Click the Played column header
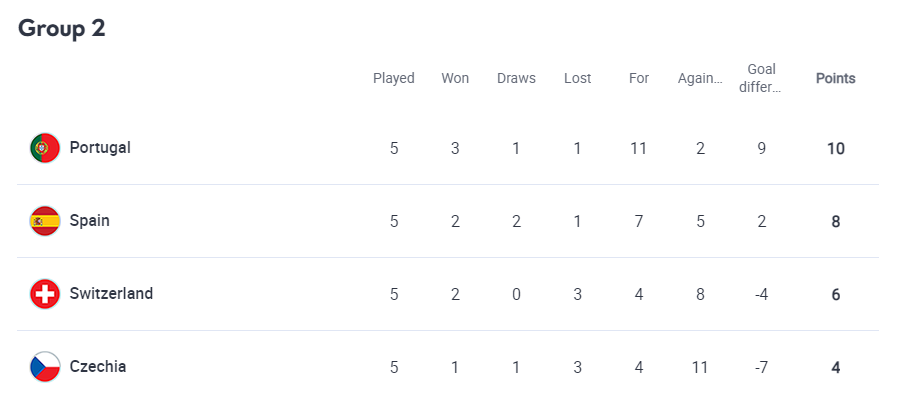Screen dimensions: 900x414 point(394,78)
